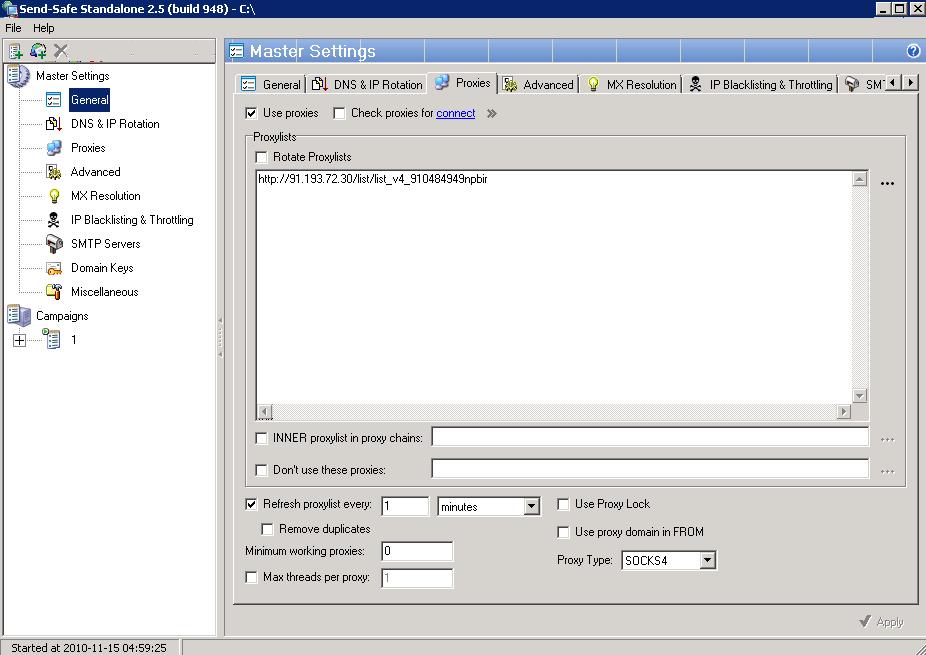The height and width of the screenshot is (655, 926).
Task: Click the Domain Keys key icon
Action: click(x=54, y=268)
